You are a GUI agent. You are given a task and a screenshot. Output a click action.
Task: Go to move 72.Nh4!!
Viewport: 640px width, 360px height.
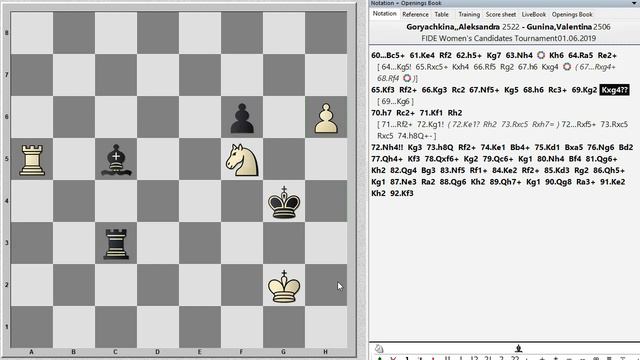[x=387, y=147]
